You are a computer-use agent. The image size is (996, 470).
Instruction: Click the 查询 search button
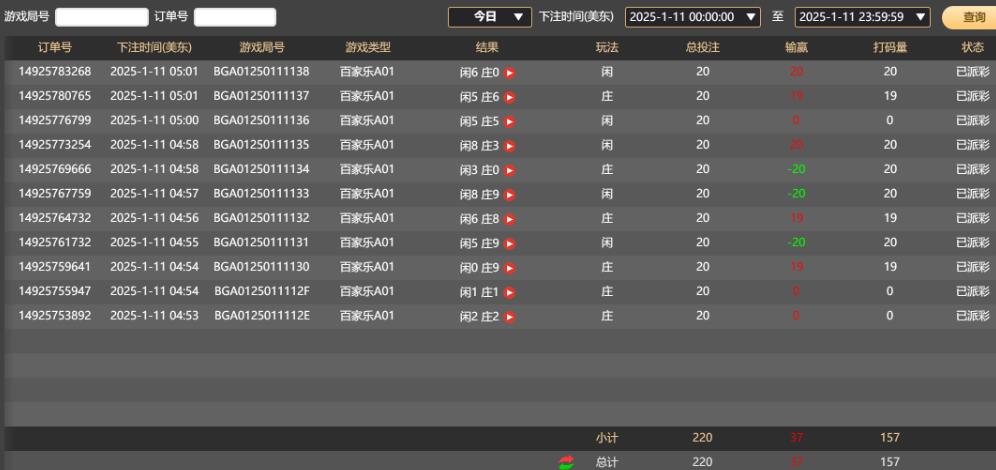[971, 17]
